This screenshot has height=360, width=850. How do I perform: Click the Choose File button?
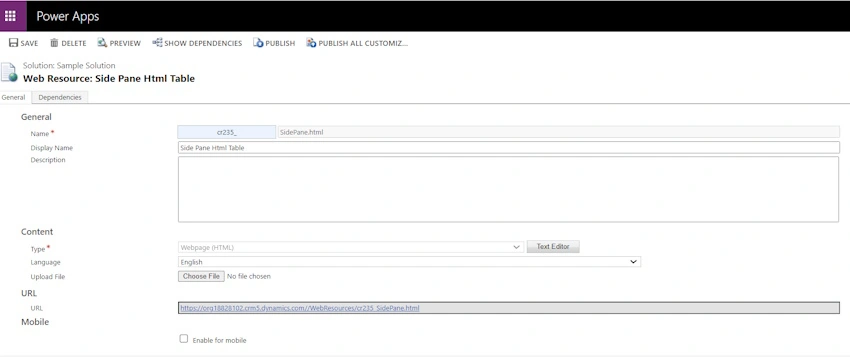tap(201, 277)
